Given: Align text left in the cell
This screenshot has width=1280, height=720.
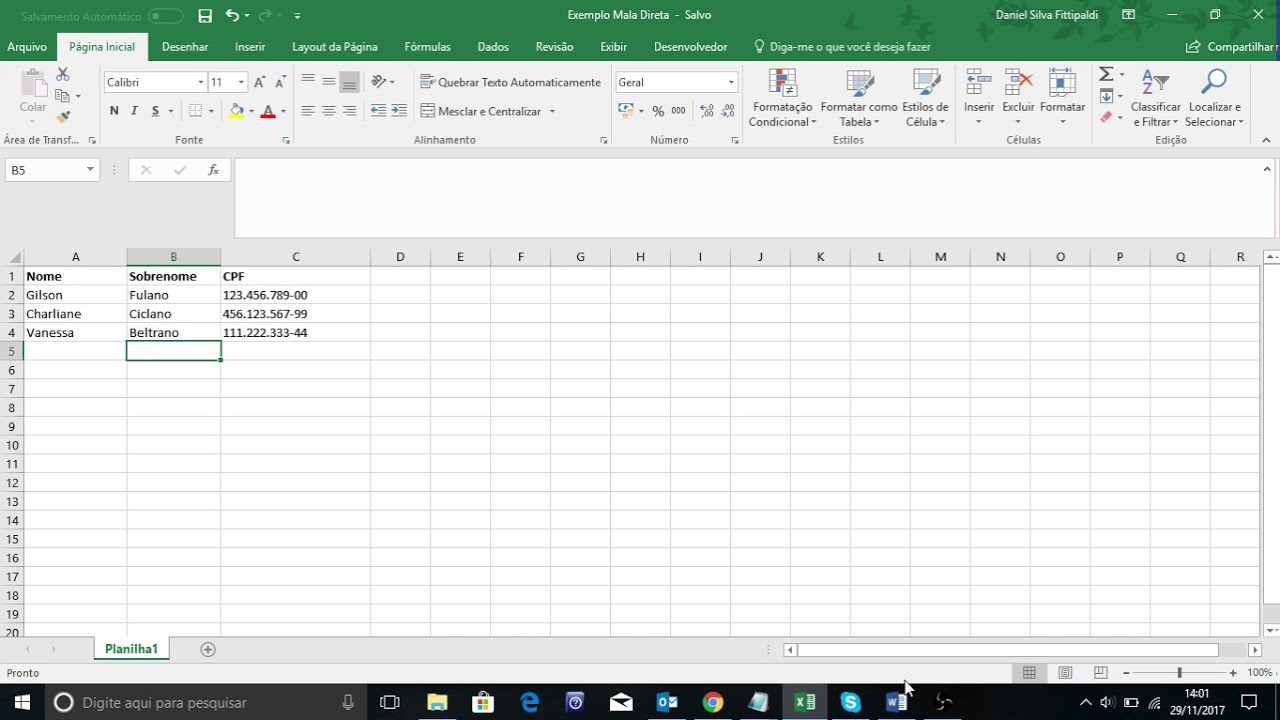Looking at the screenshot, I should tap(308, 111).
